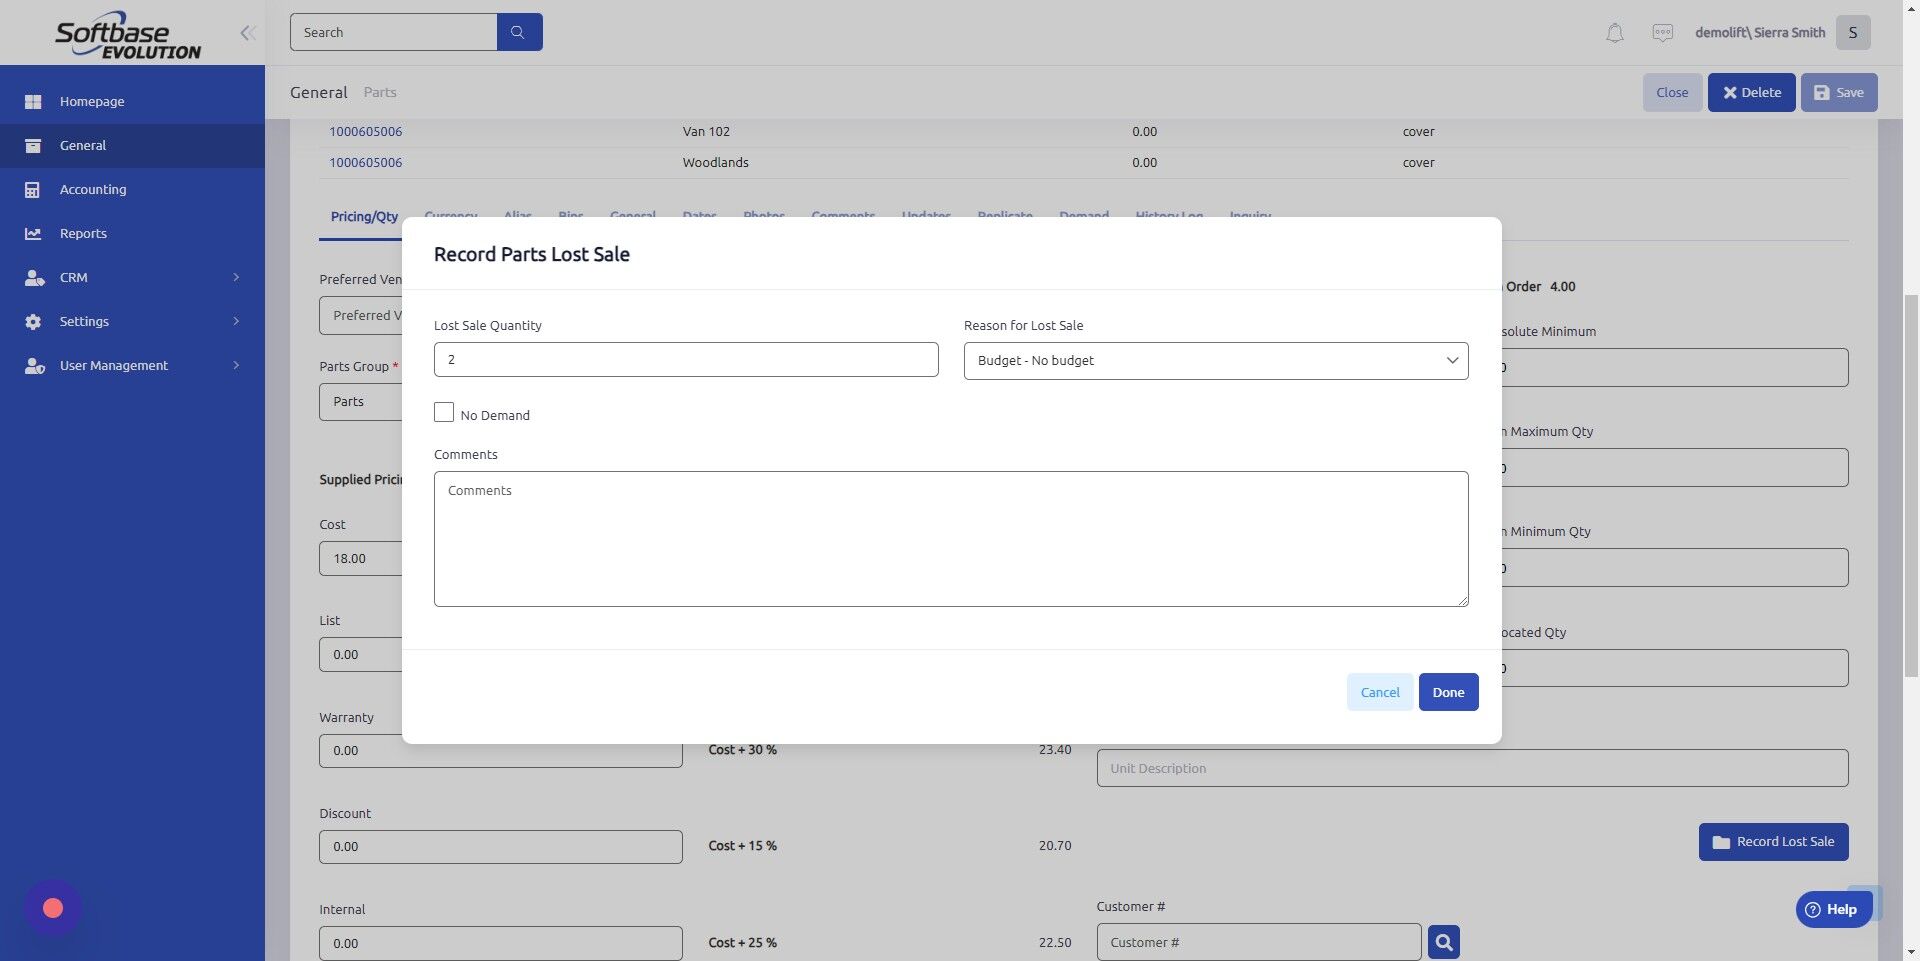Image resolution: width=1920 pixels, height=961 pixels.
Task: Open messages chat bubble icon
Action: [1662, 32]
